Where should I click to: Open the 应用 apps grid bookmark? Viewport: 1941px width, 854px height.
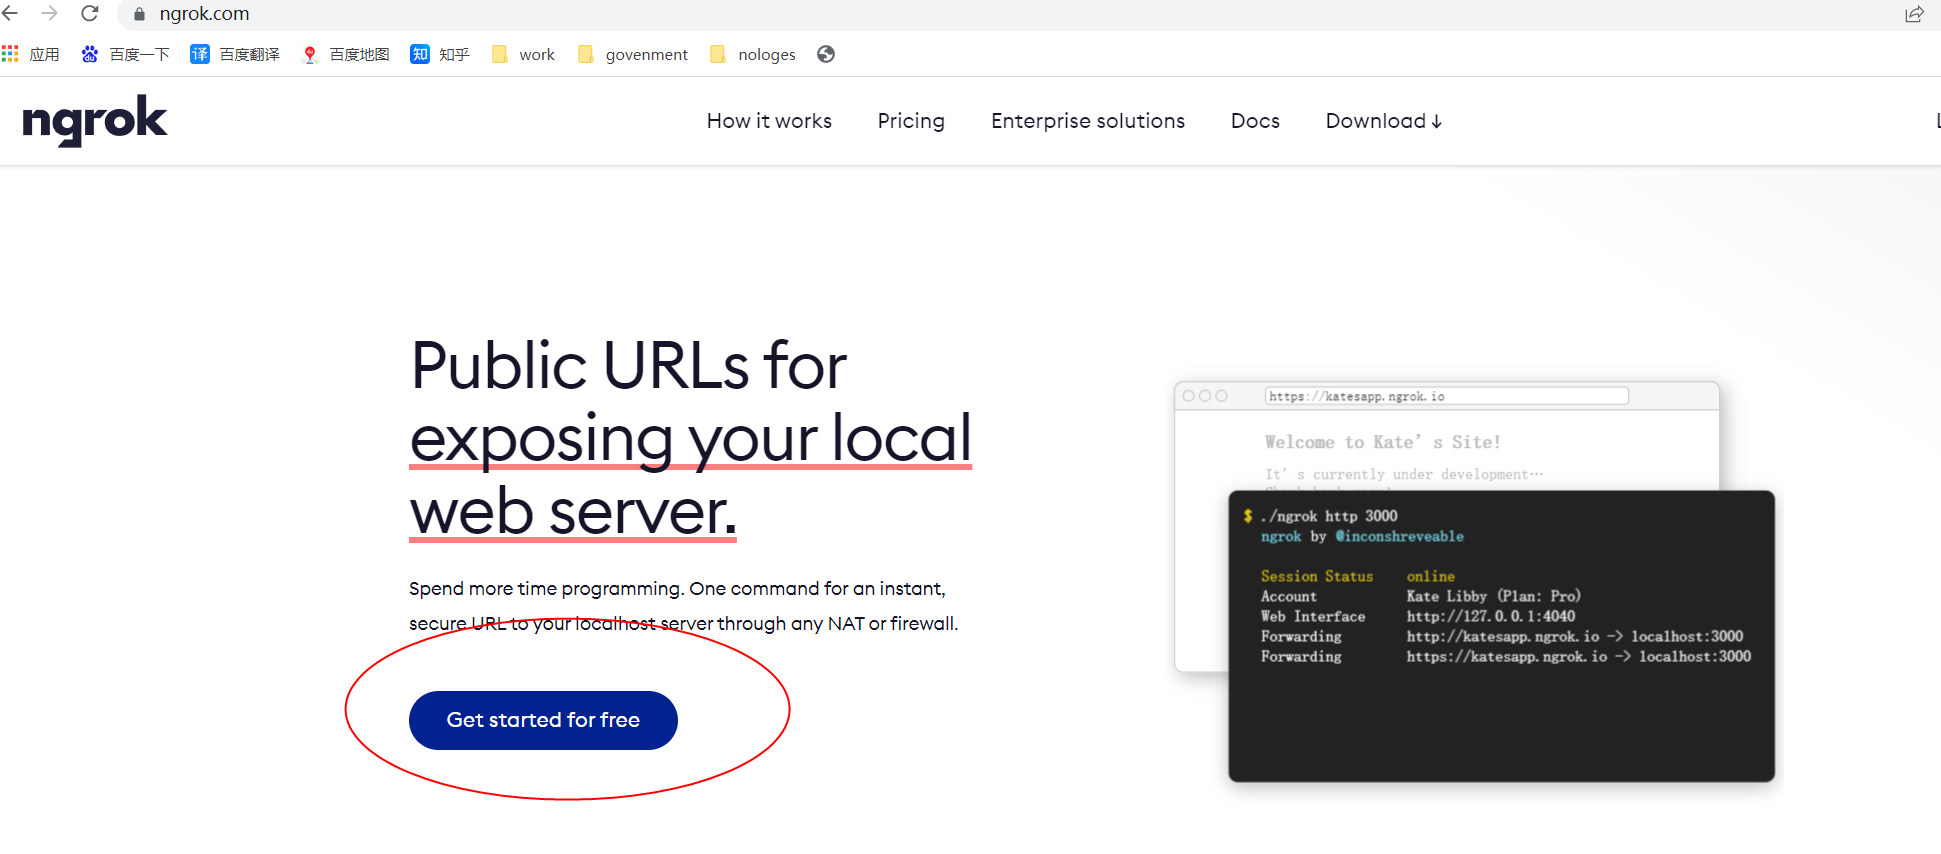(x=31, y=54)
